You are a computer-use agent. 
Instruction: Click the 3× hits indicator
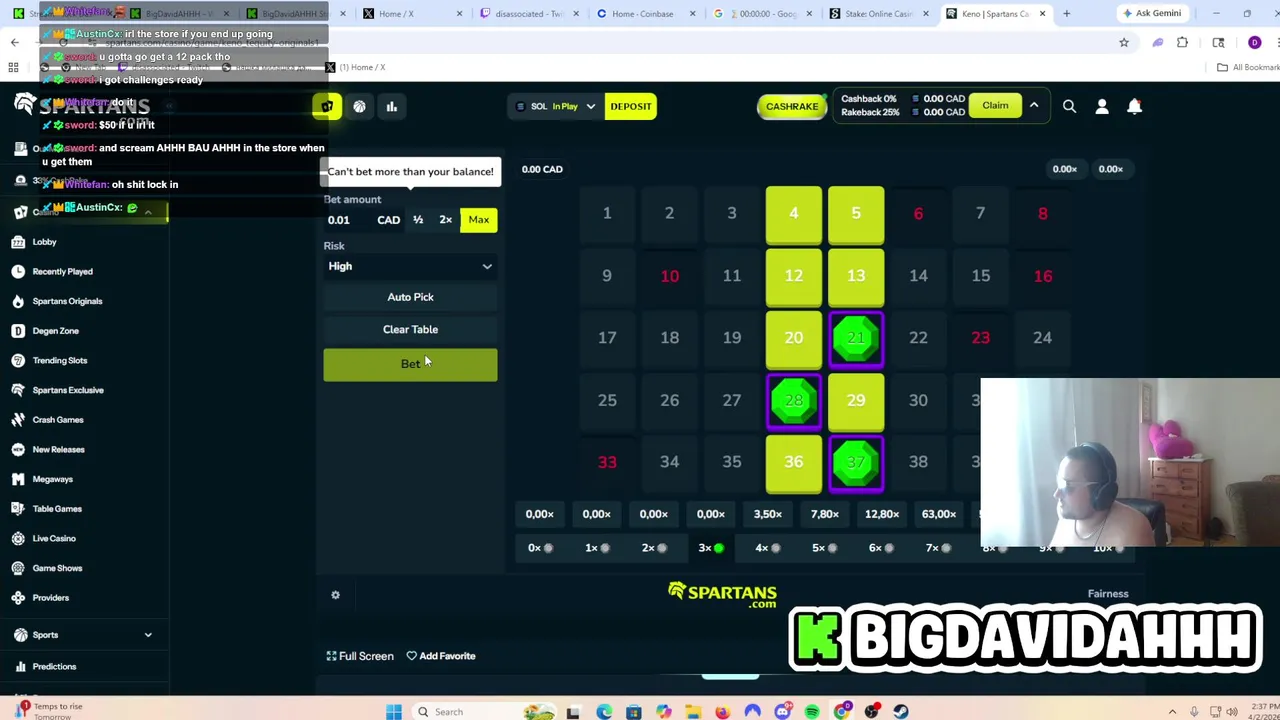coord(711,548)
